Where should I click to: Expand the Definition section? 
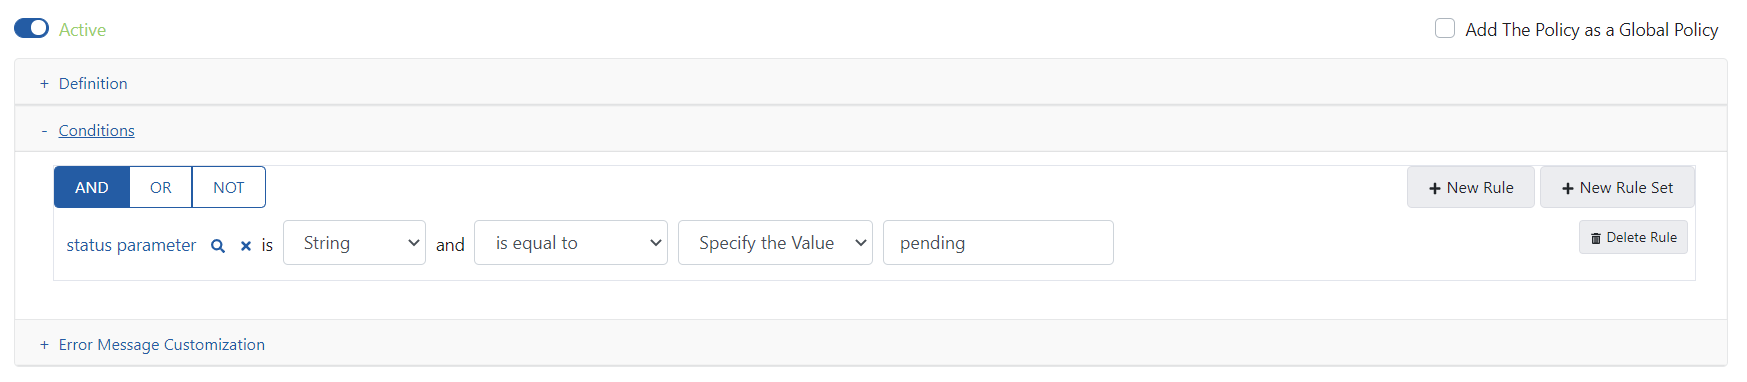coord(93,84)
